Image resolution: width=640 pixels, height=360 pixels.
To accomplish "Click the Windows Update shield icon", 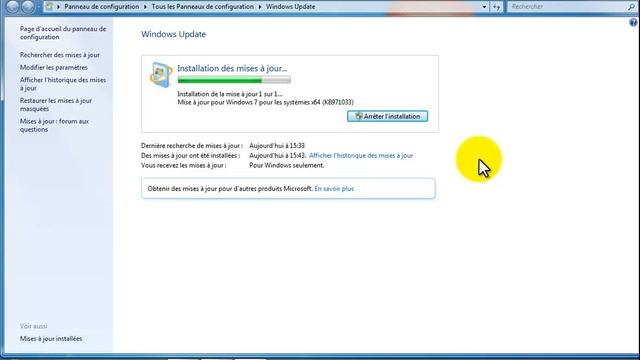I will (160, 75).
